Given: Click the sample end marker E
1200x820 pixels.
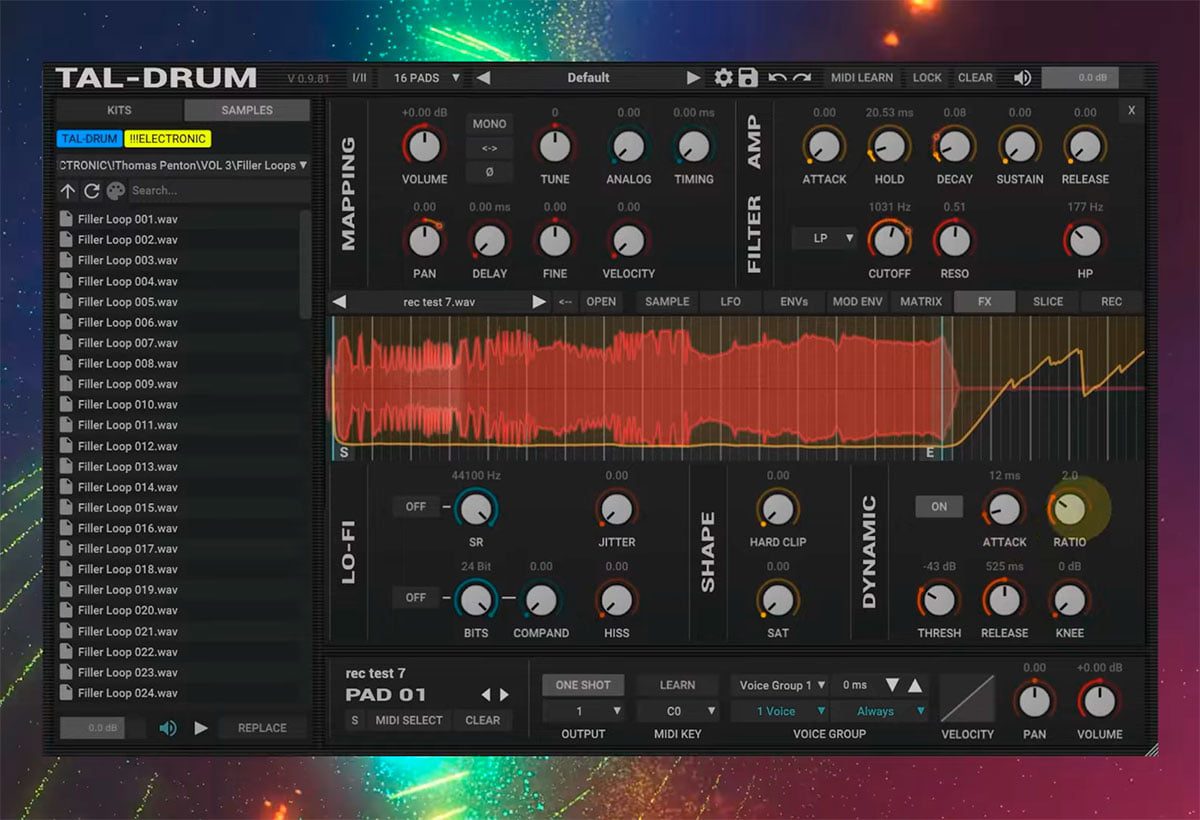Looking at the screenshot, I should coord(930,452).
